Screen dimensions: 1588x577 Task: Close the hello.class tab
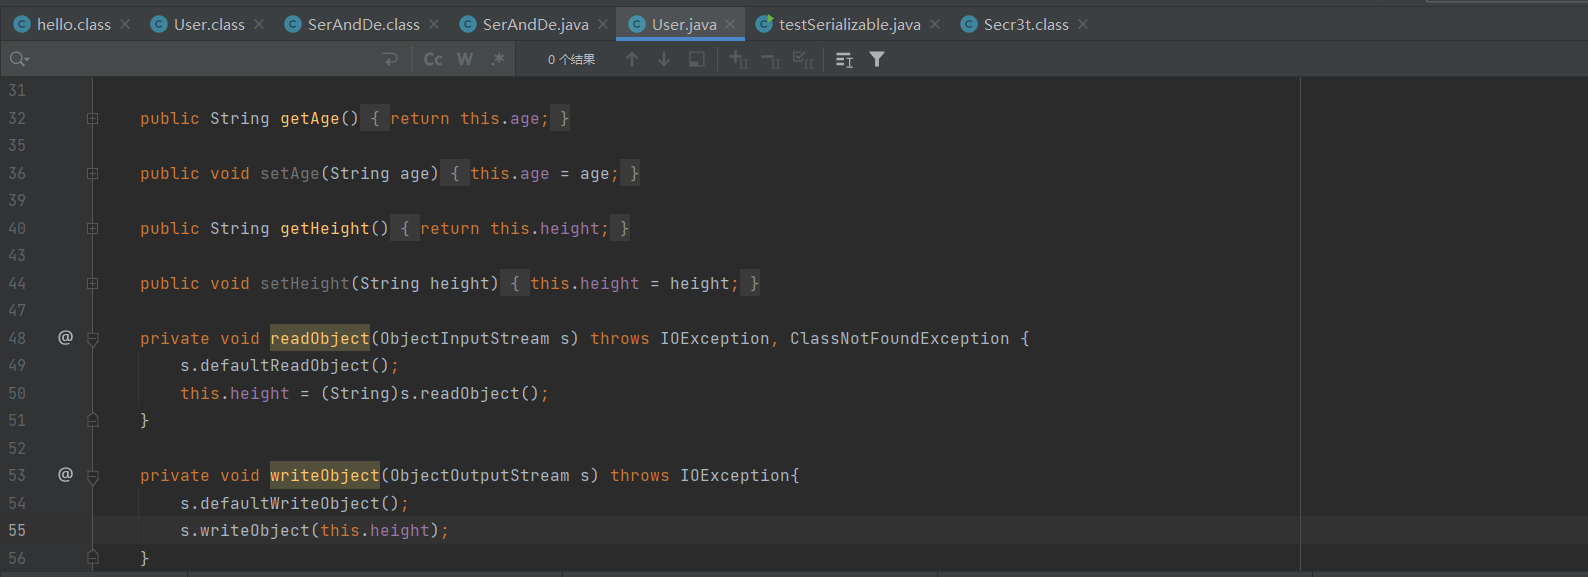(125, 24)
